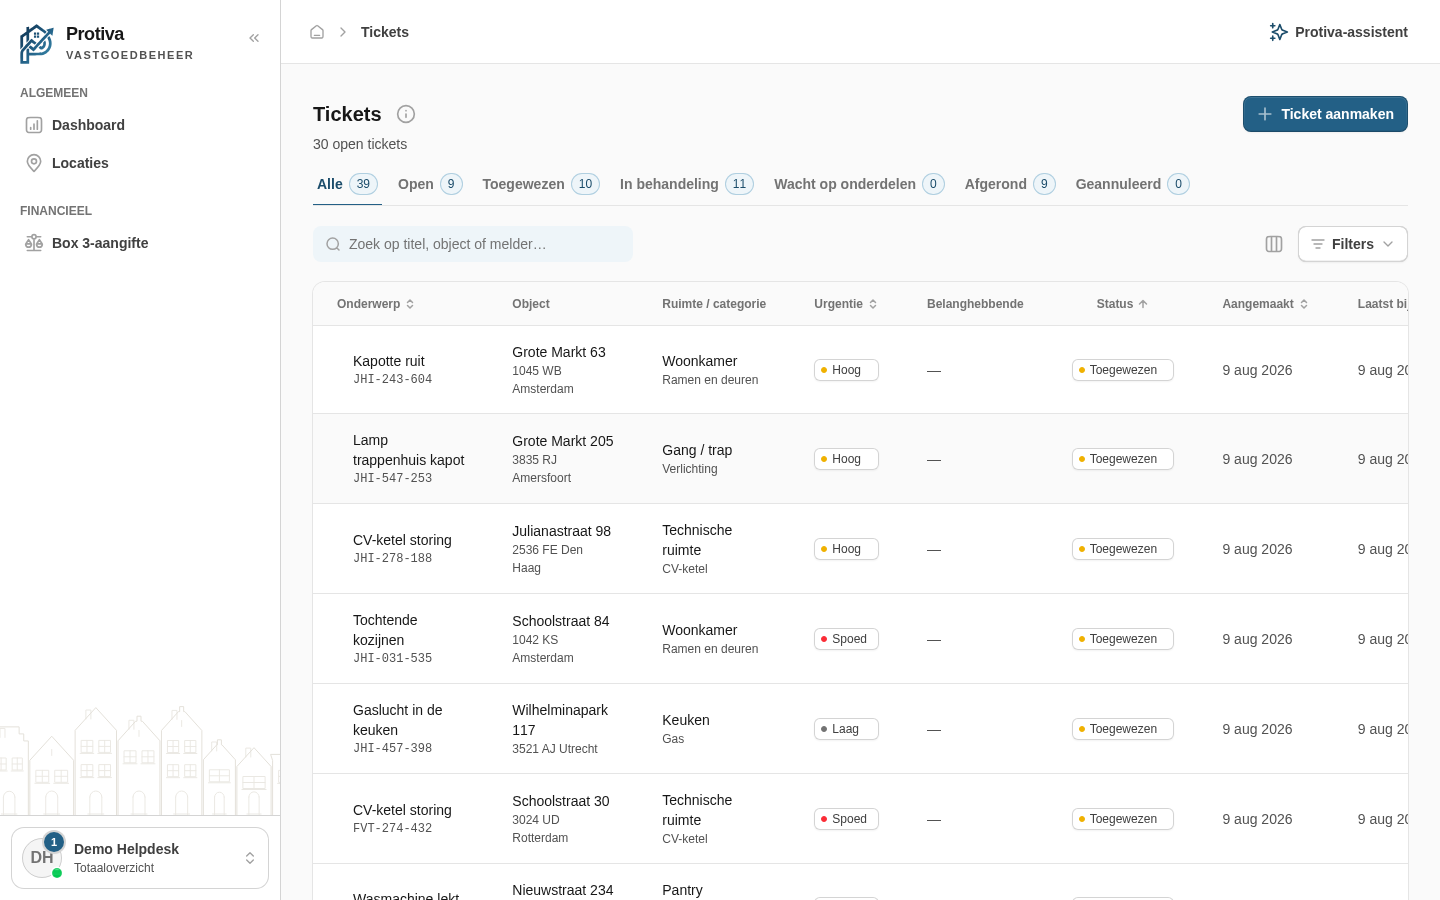1440x900 pixels.
Task: Open the column layout settings icon
Action: (x=1274, y=244)
